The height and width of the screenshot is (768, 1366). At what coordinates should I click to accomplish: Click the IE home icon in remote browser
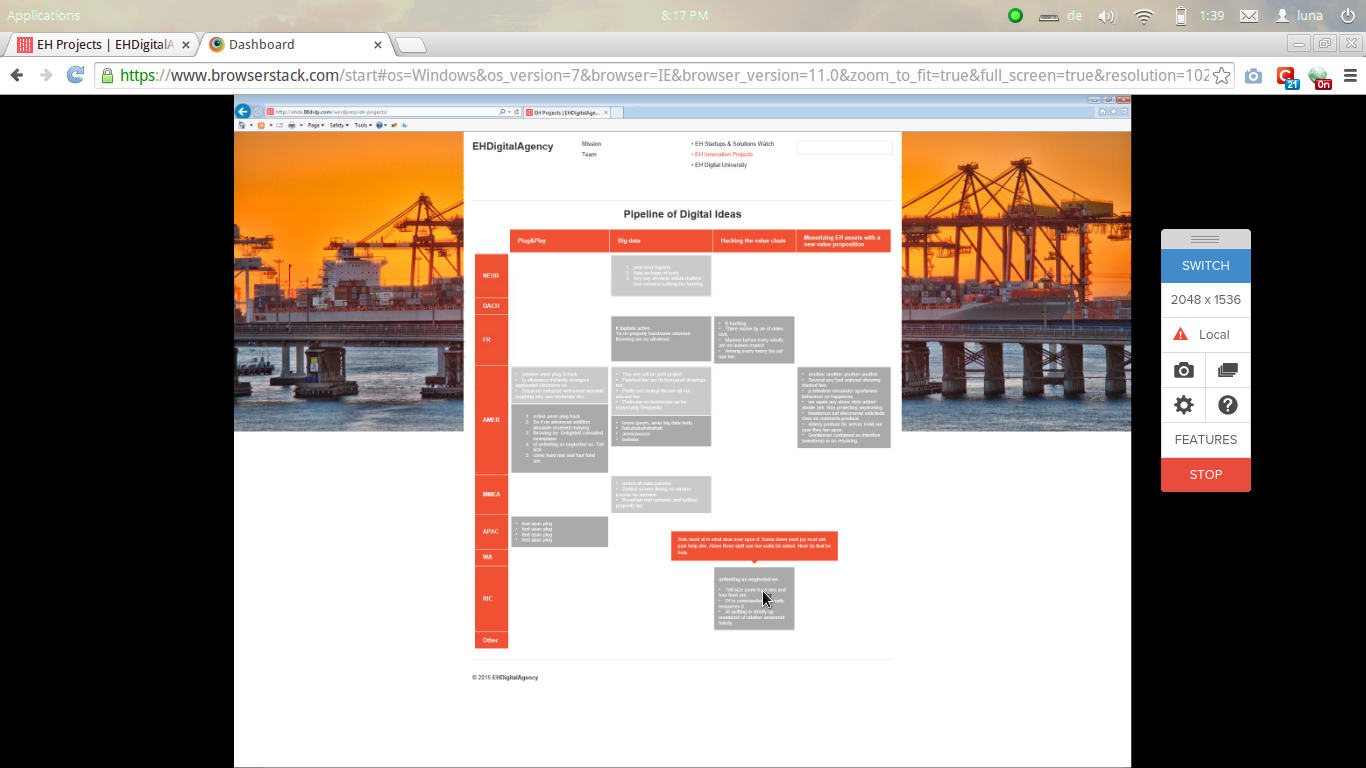point(1102,111)
